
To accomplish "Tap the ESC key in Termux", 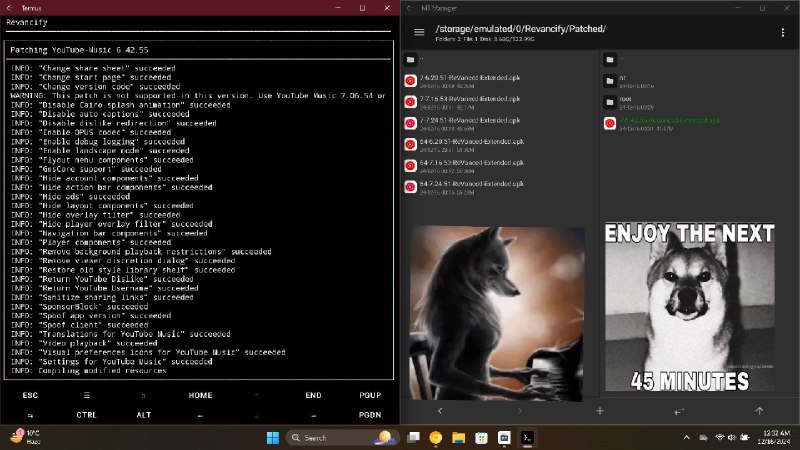I will 30,395.
